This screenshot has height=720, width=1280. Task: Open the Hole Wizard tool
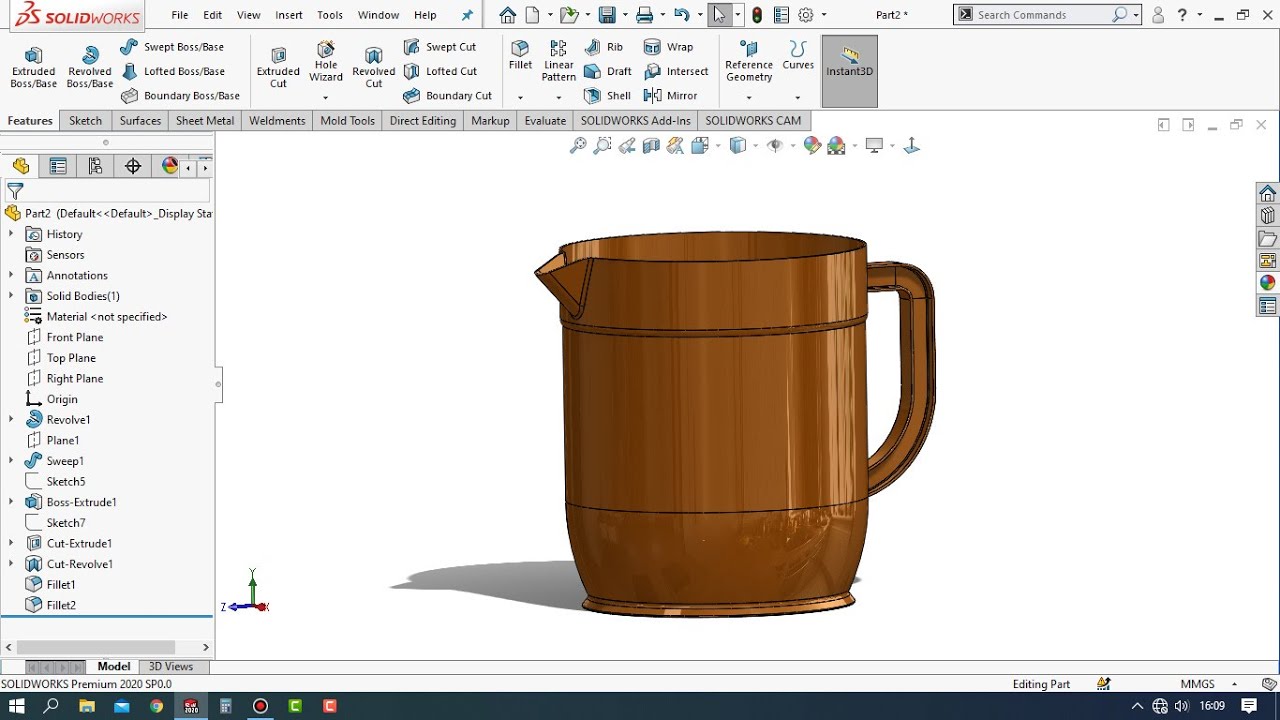(326, 61)
